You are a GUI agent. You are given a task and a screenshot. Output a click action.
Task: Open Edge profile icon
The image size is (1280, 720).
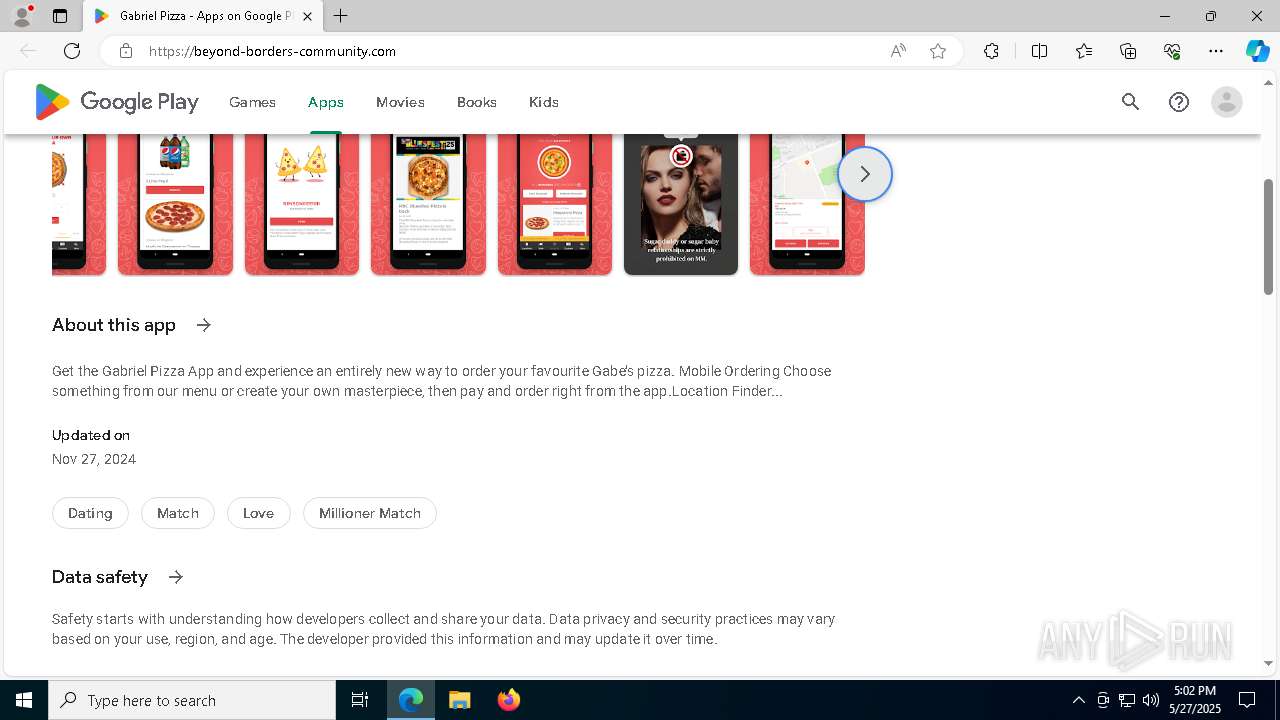(x=22, y=16)
